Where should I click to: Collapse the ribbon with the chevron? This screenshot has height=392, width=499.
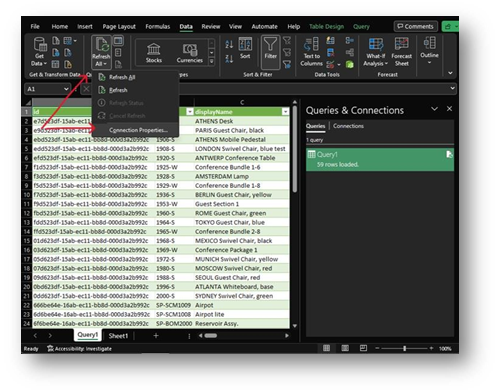coord(450,73)
